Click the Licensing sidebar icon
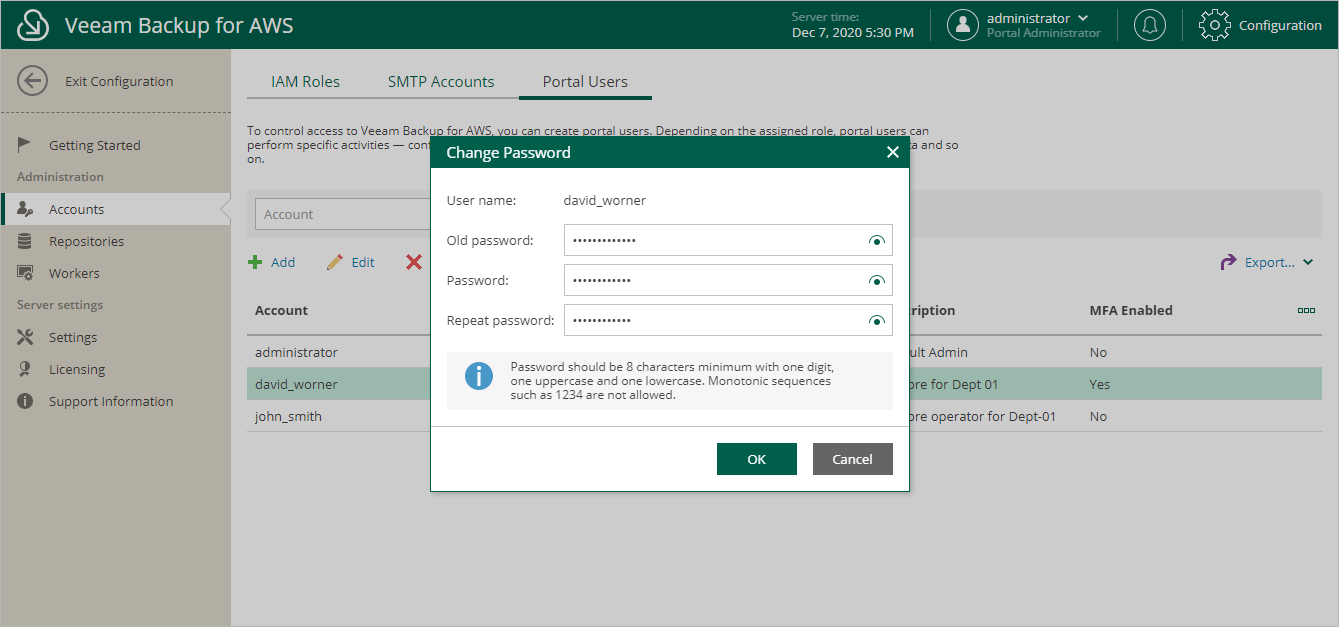This screenshot has height=627, width=1339. tap(25, 369)
